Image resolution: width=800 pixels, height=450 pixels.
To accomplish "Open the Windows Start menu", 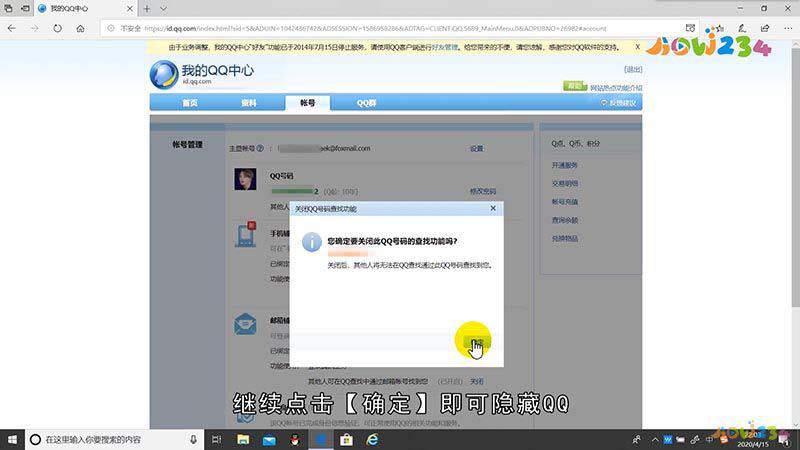I will tap(12, 439).
